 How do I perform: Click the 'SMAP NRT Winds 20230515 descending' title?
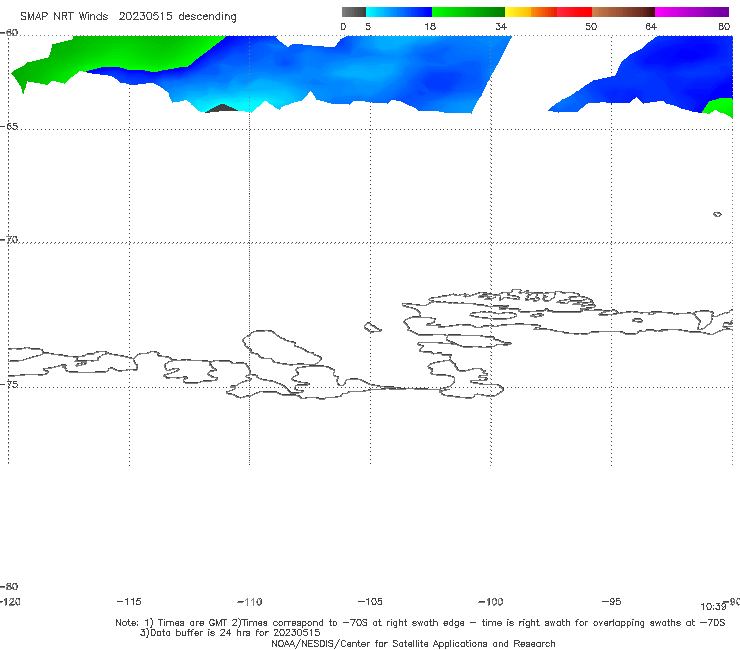coord(128,17)
